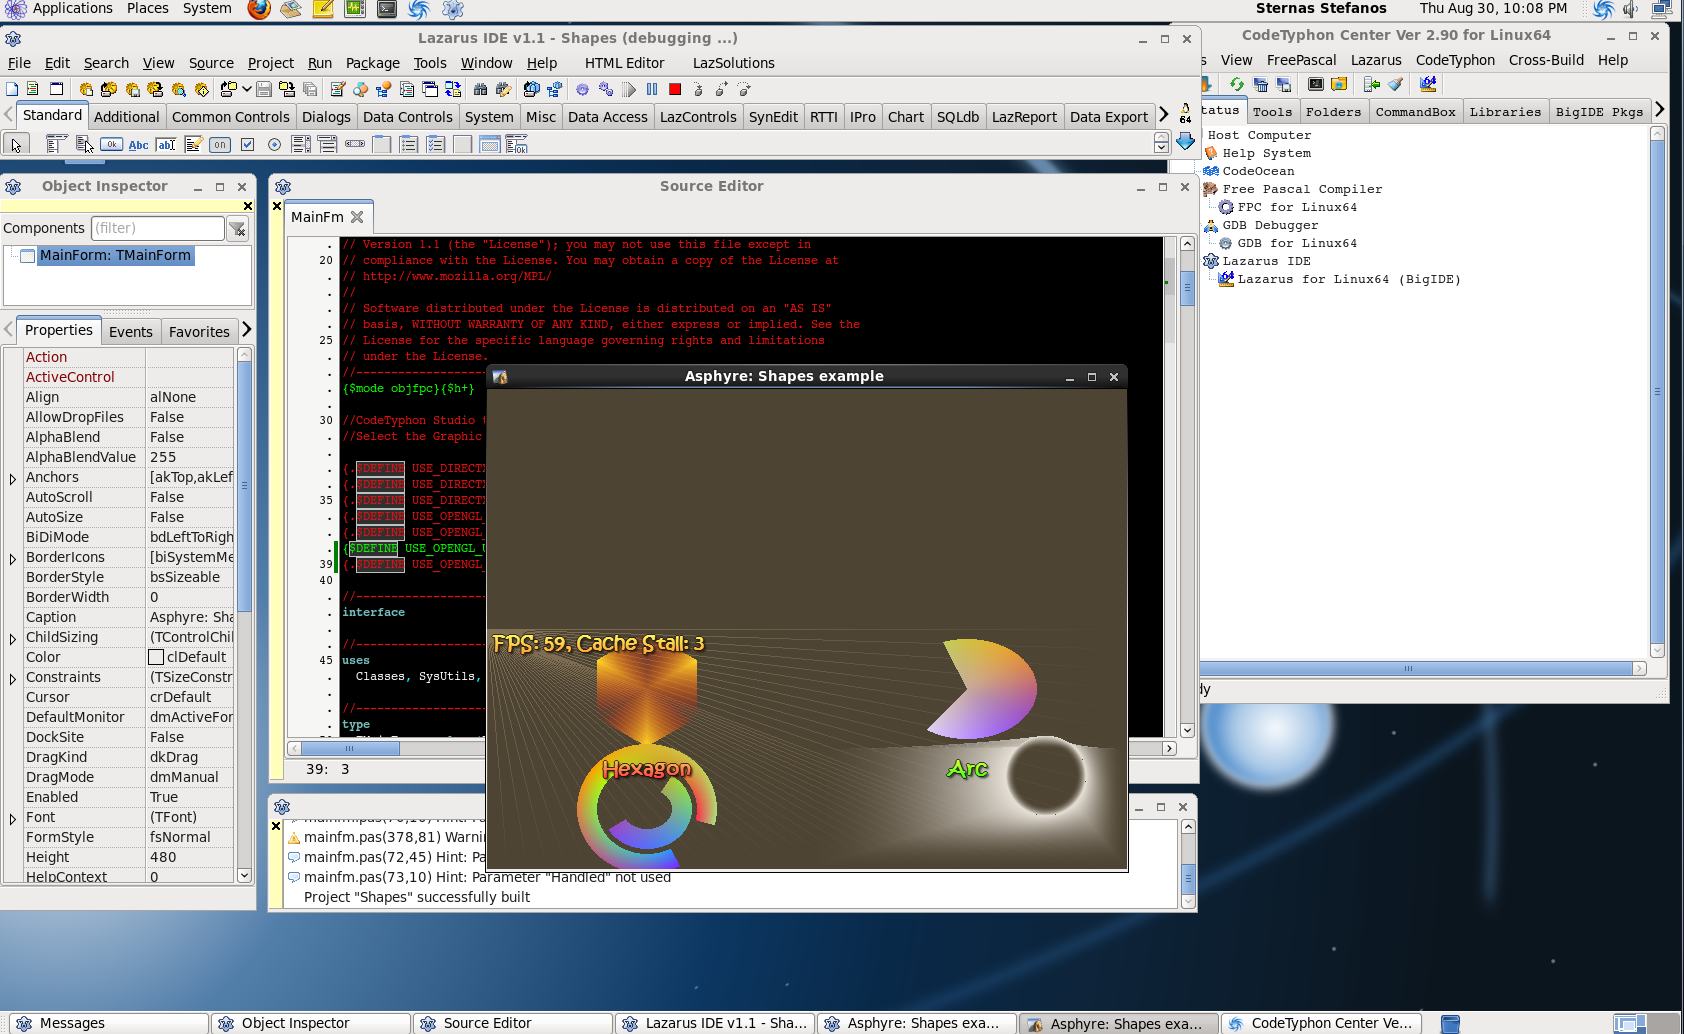Click the Enabled property value True
The width and height of the screenshot is (1684, 1034).
tap(191, 797)
